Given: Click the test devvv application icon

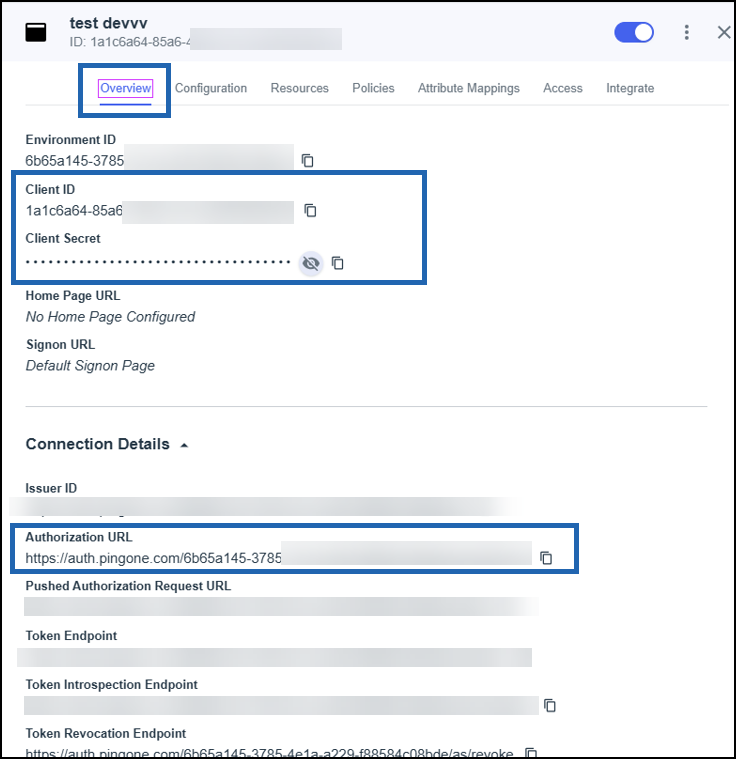Looking at the screenshot, I should pos(36,32).
